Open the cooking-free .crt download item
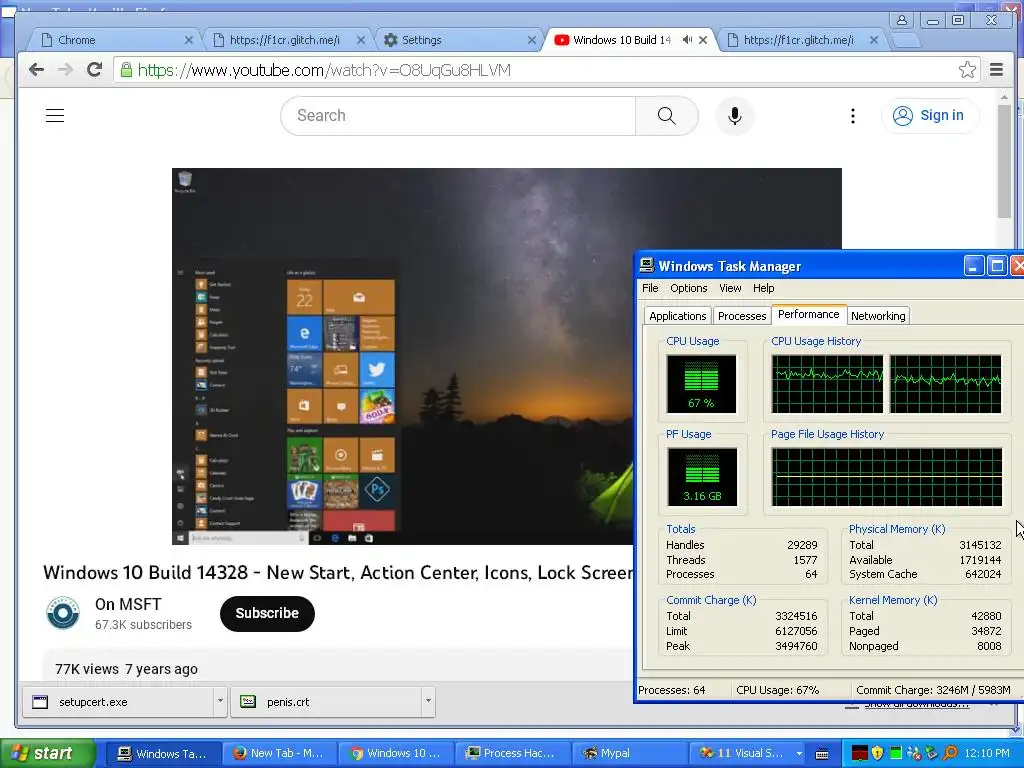The image size is (1024, 768). pos(327,702)
